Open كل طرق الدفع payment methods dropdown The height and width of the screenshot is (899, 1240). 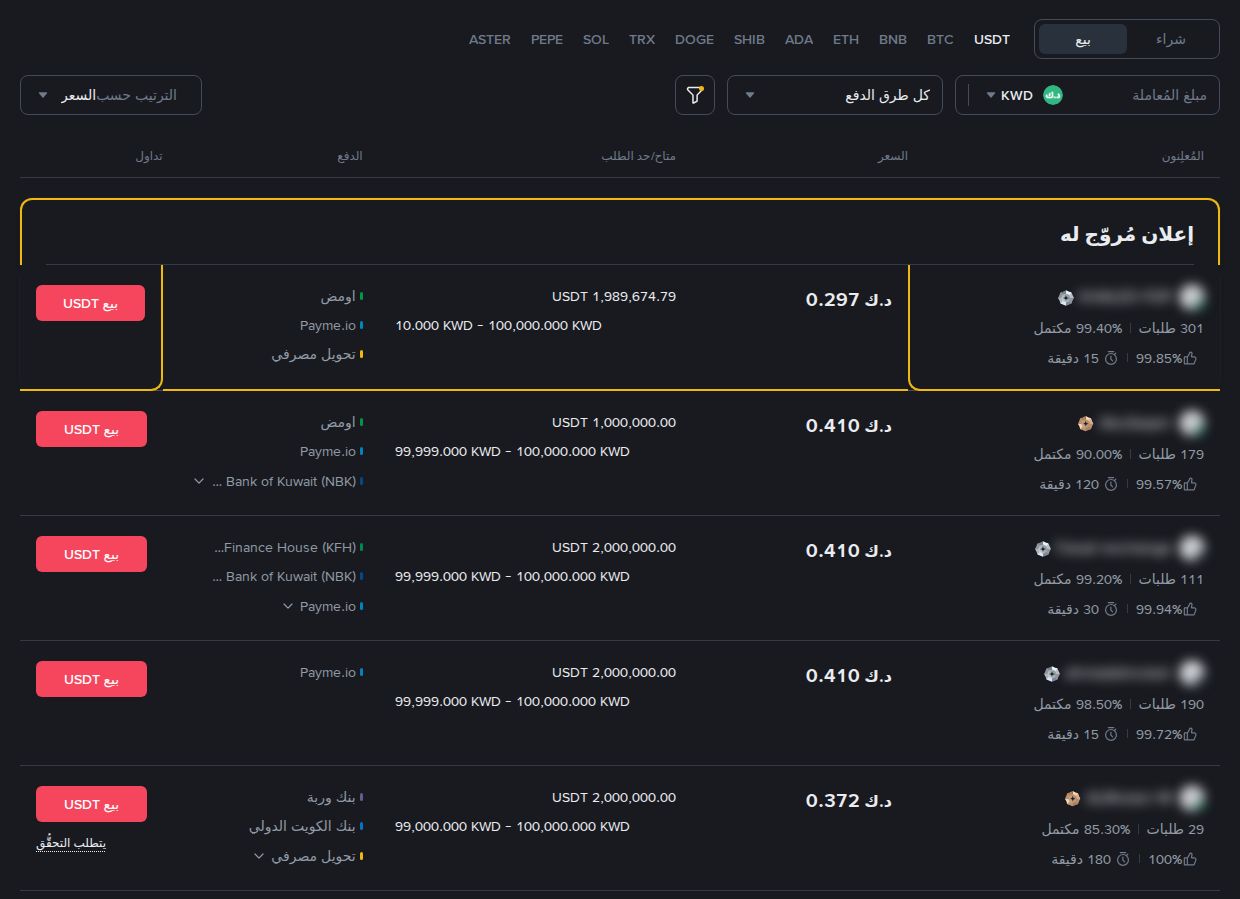pos(835,95)
